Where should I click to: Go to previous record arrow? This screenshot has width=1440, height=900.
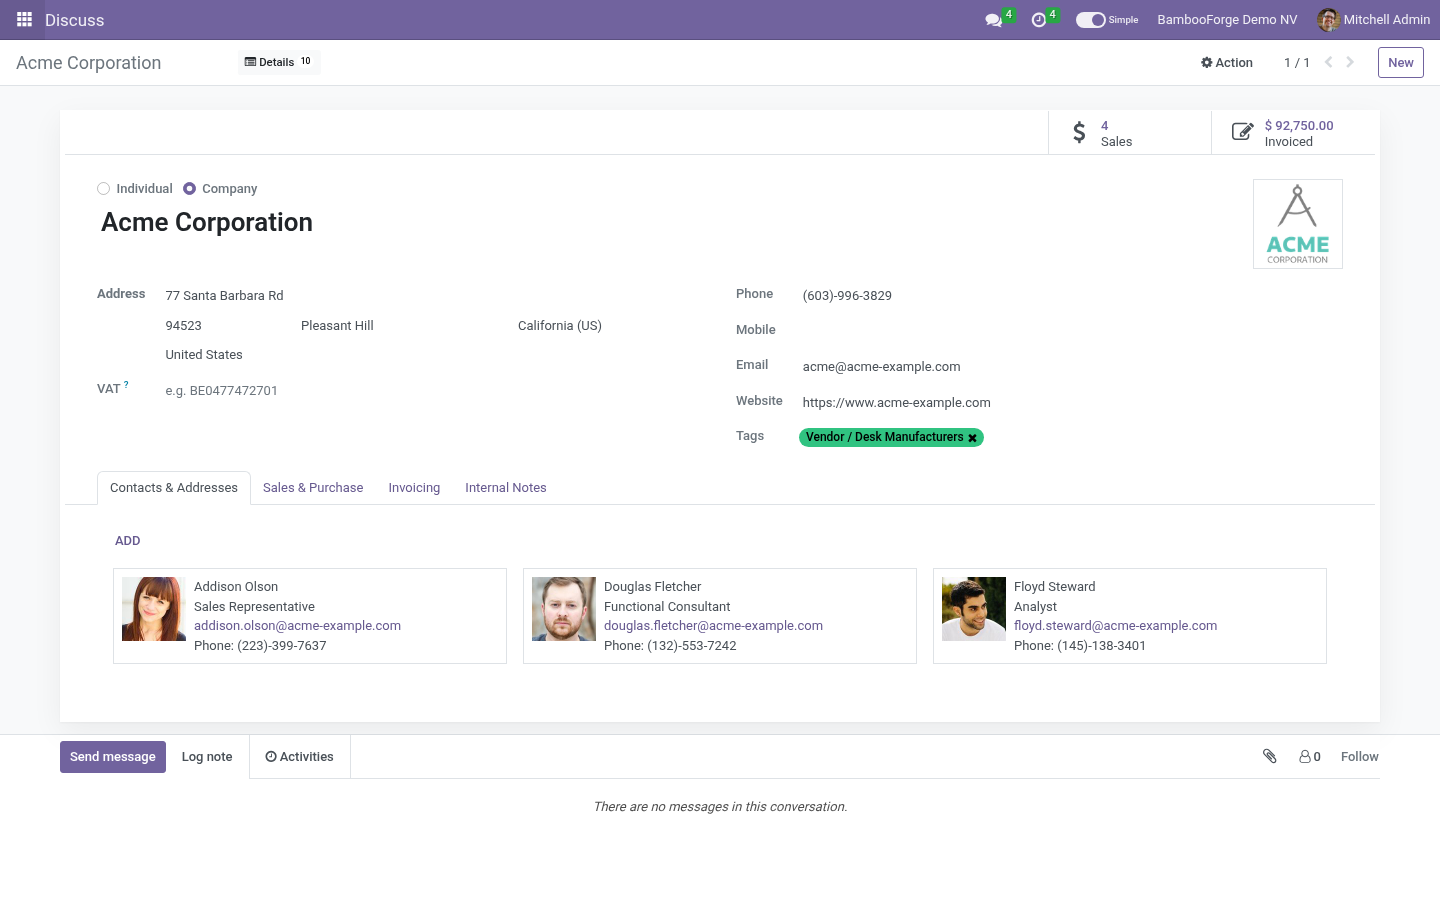(x=1328, y=62)
